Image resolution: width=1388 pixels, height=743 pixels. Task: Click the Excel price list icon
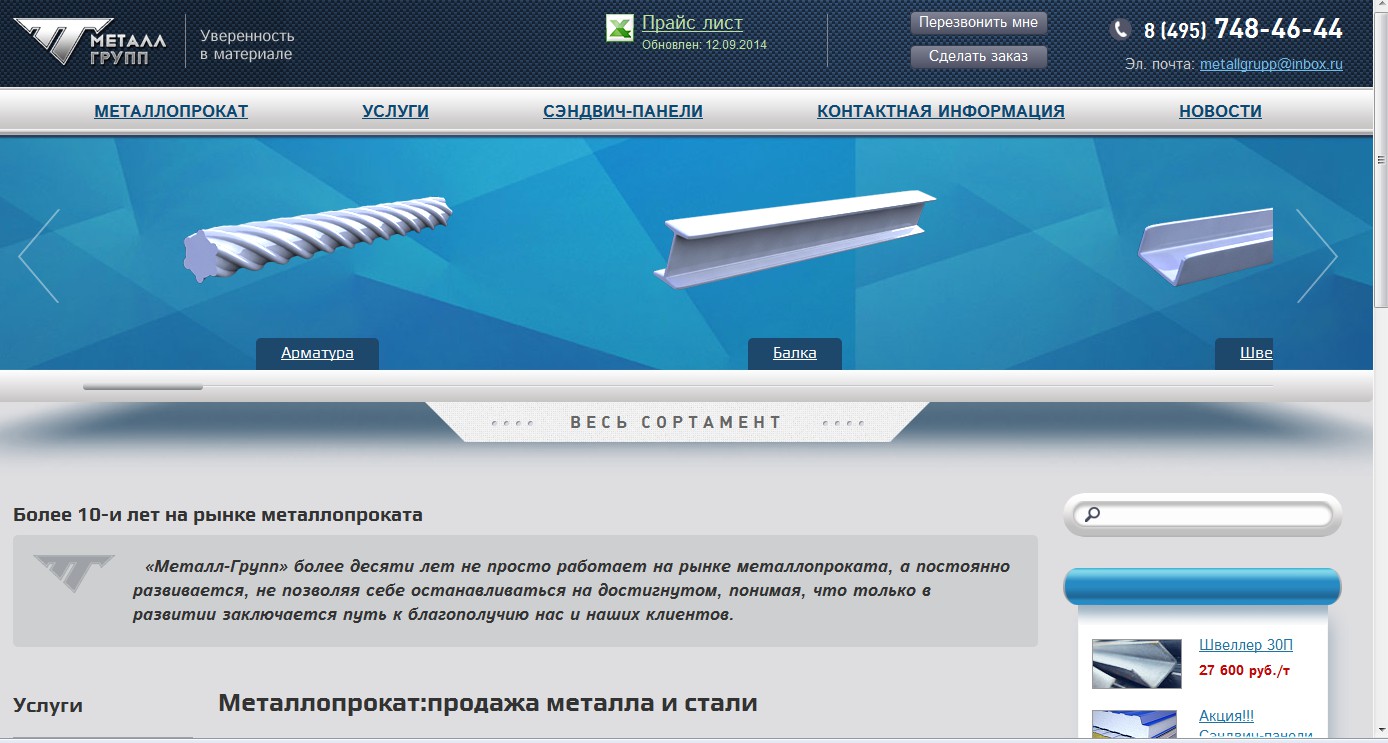point(620,28)
